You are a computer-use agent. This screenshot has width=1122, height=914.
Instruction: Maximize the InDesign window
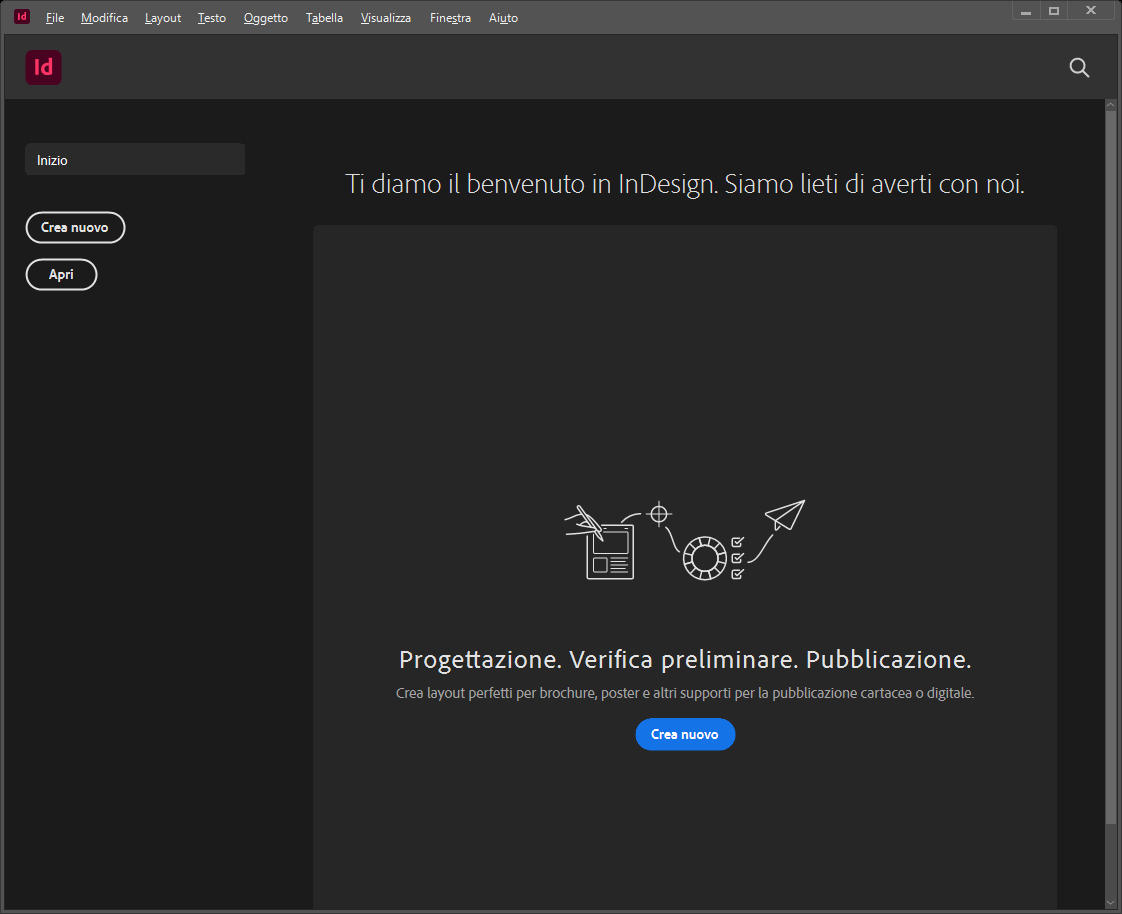(1054, 11)
